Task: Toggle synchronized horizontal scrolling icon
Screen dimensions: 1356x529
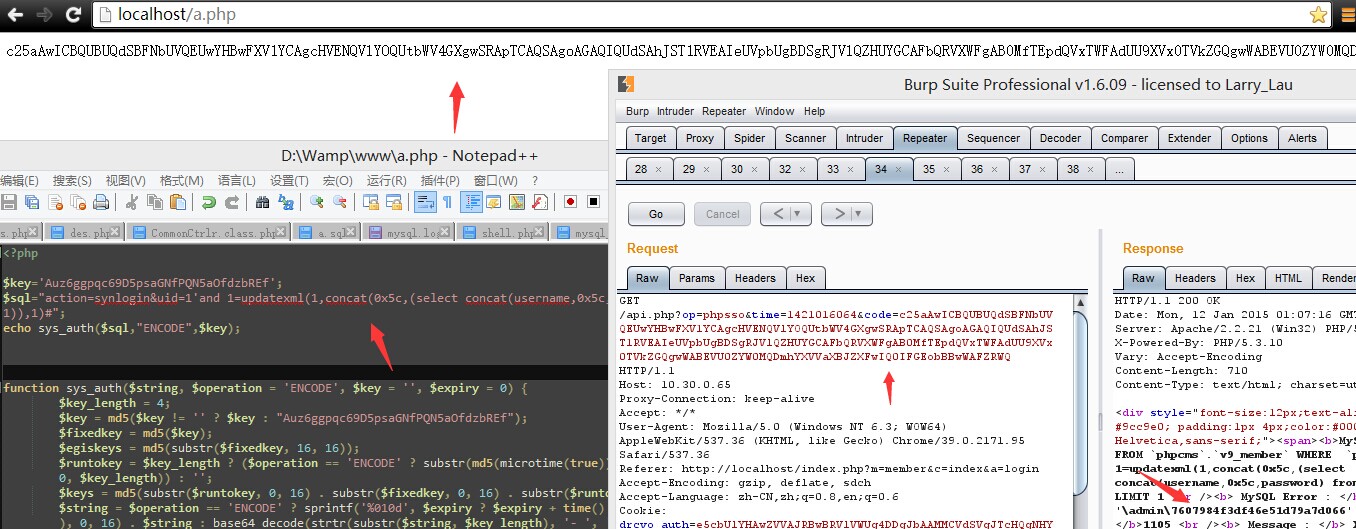Action: click(x=394, y=202)
